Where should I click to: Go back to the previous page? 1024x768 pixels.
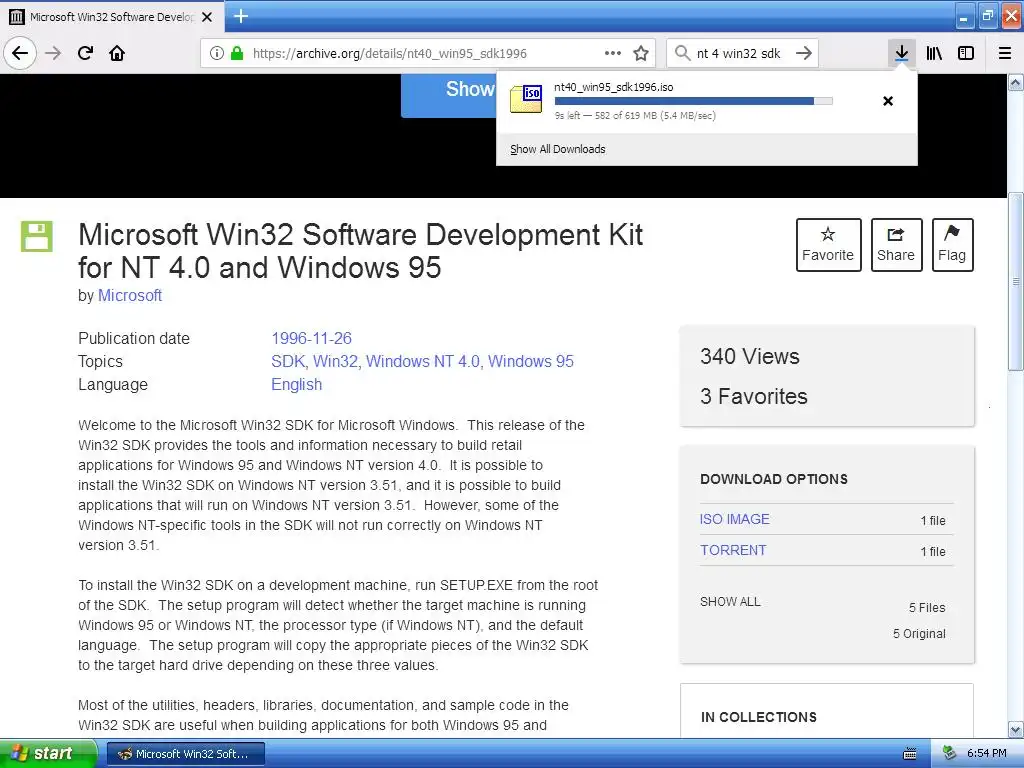20,53
